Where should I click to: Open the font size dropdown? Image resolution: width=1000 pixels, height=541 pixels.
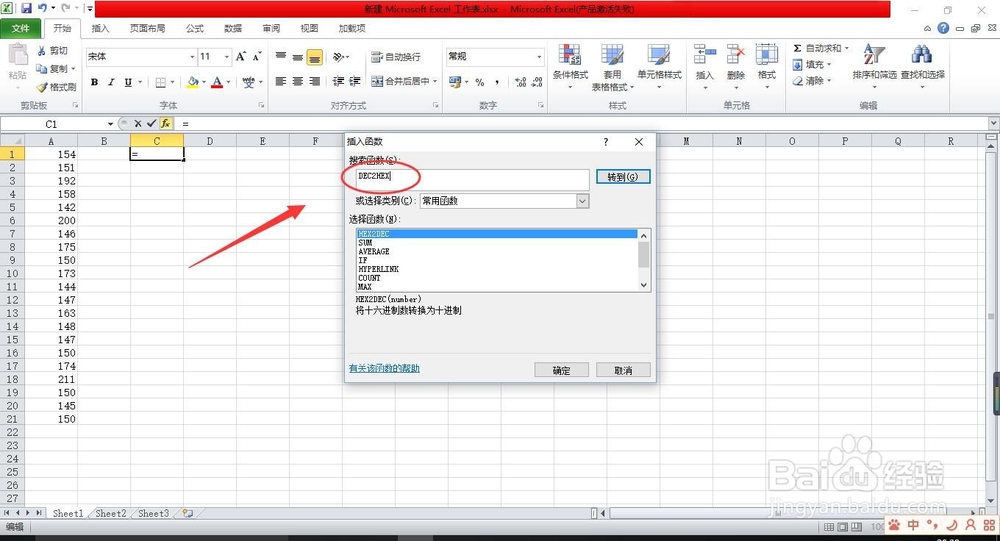[x=226, y=57]
